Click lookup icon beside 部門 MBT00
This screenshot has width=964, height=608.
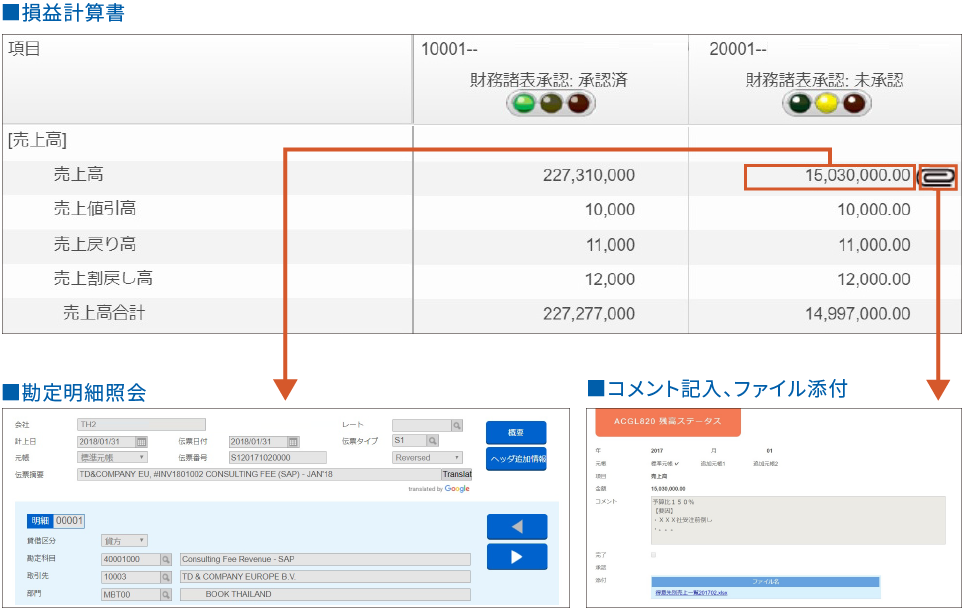[166, 594]
